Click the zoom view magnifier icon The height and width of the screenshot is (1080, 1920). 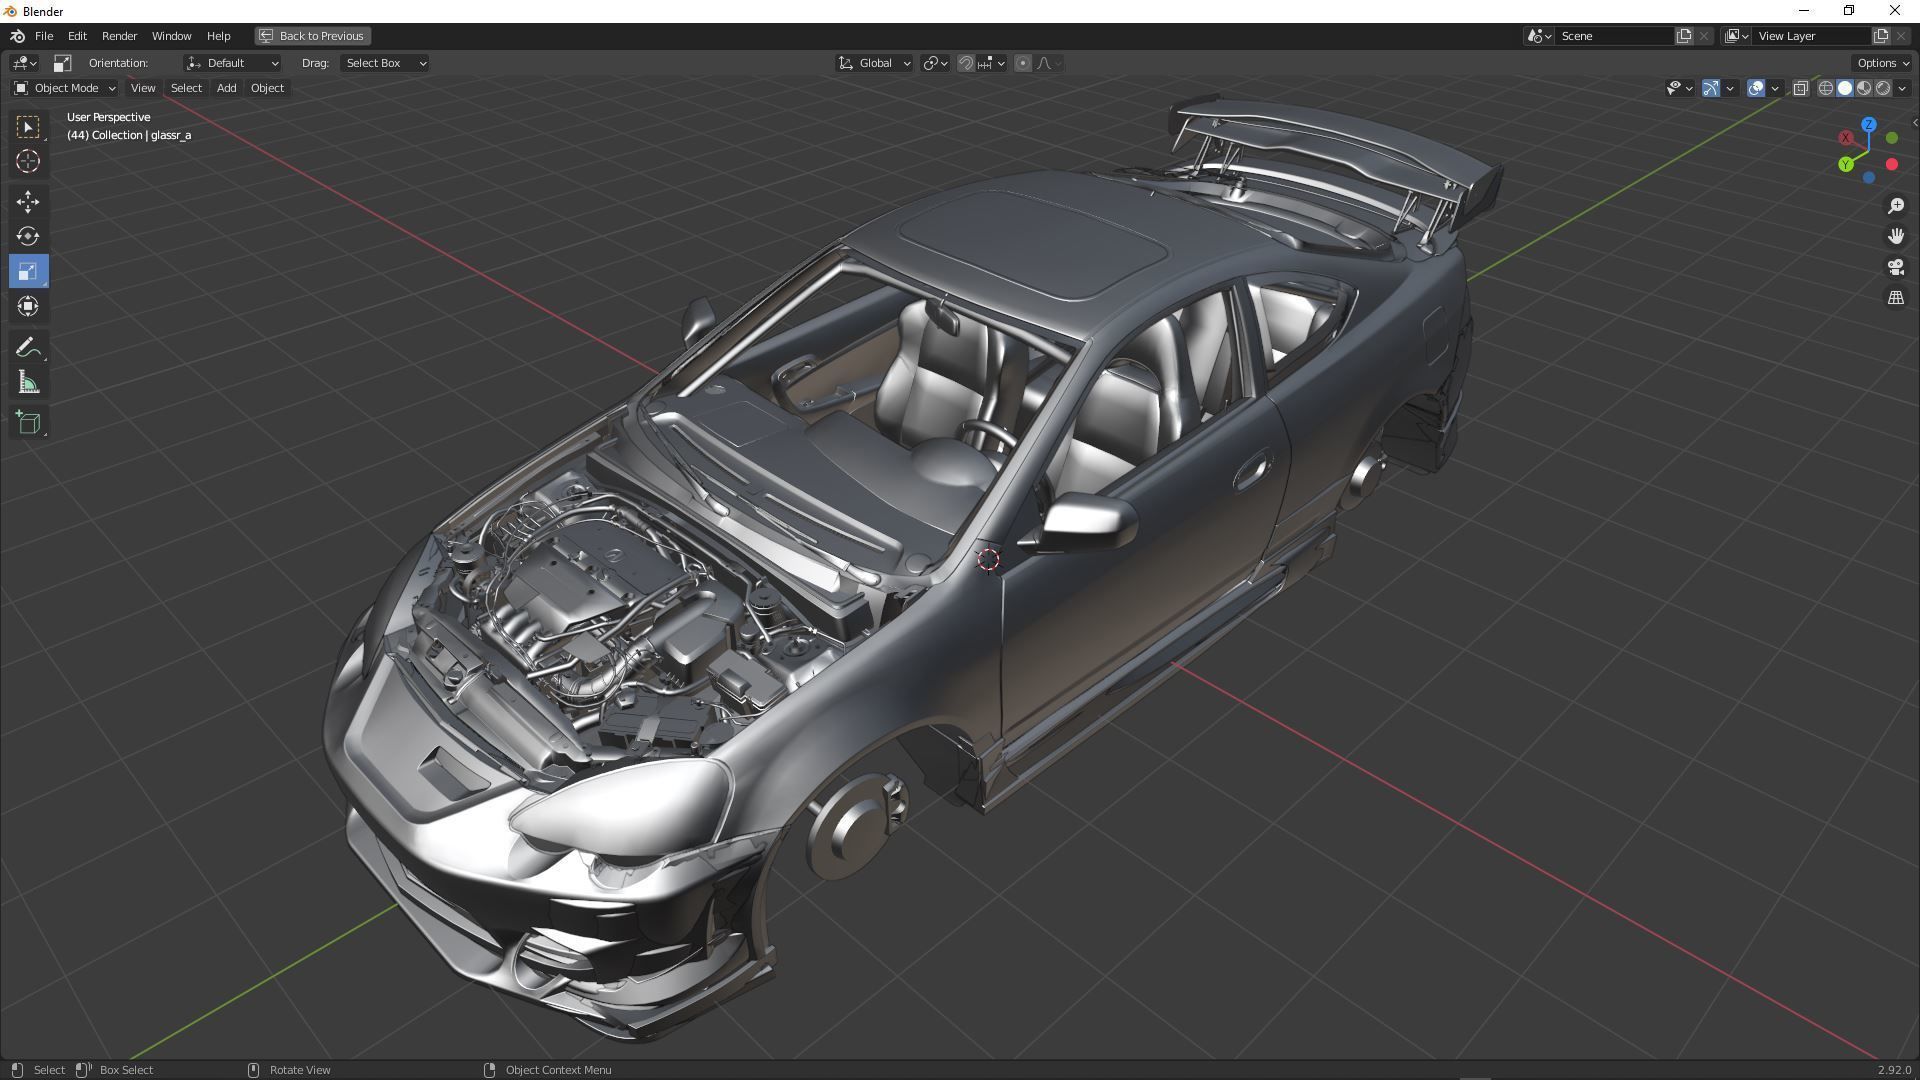1895,205
